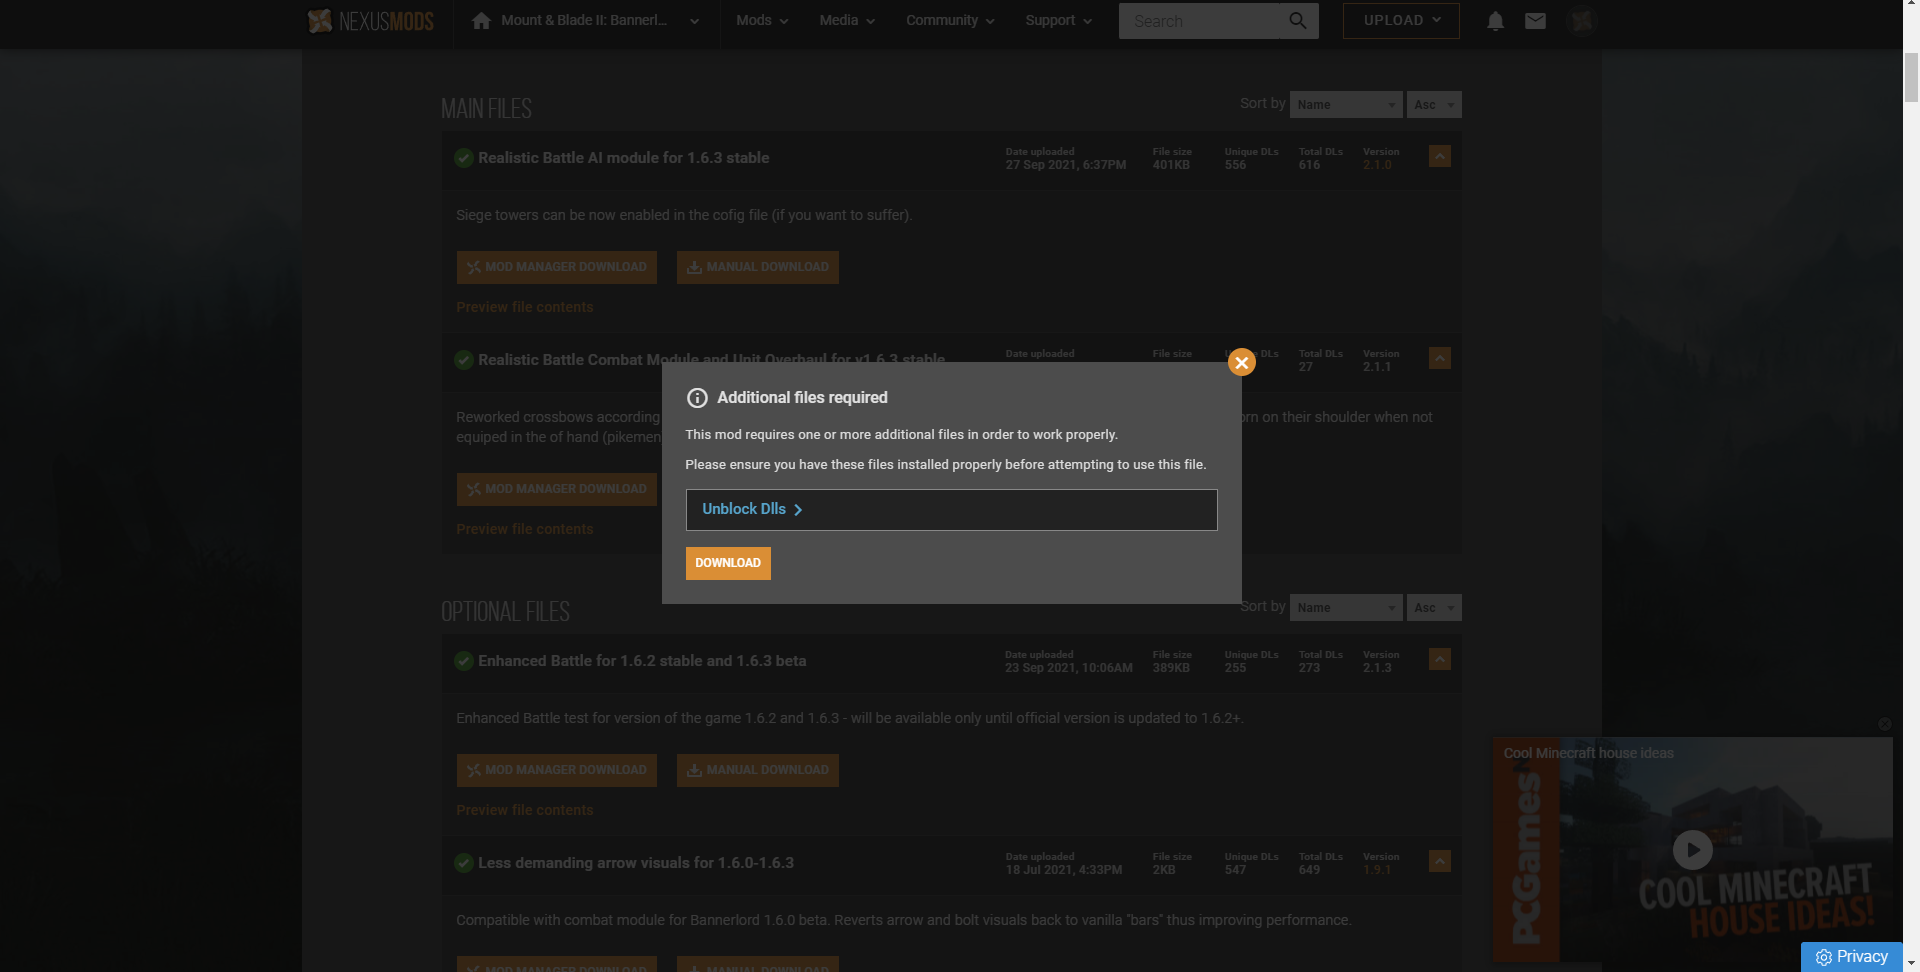Open the Media menu
Viewport: 1920px width, 972px height.
pos(847,21)
